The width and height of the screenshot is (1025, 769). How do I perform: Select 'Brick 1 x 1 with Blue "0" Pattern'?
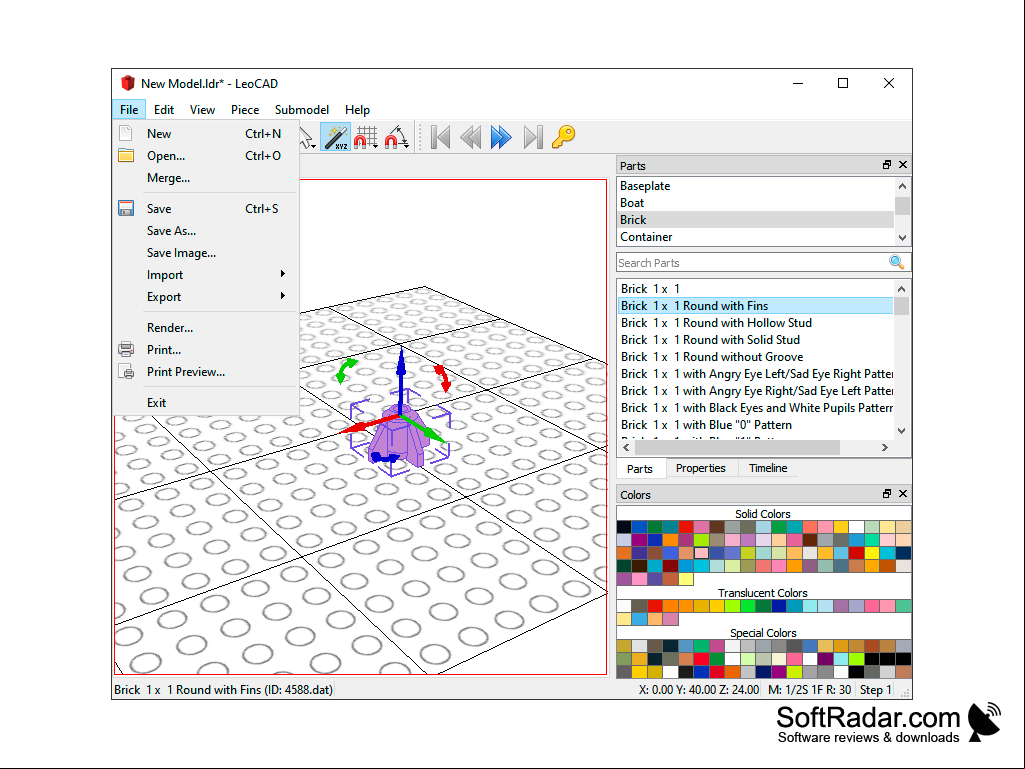coord(756,424)
